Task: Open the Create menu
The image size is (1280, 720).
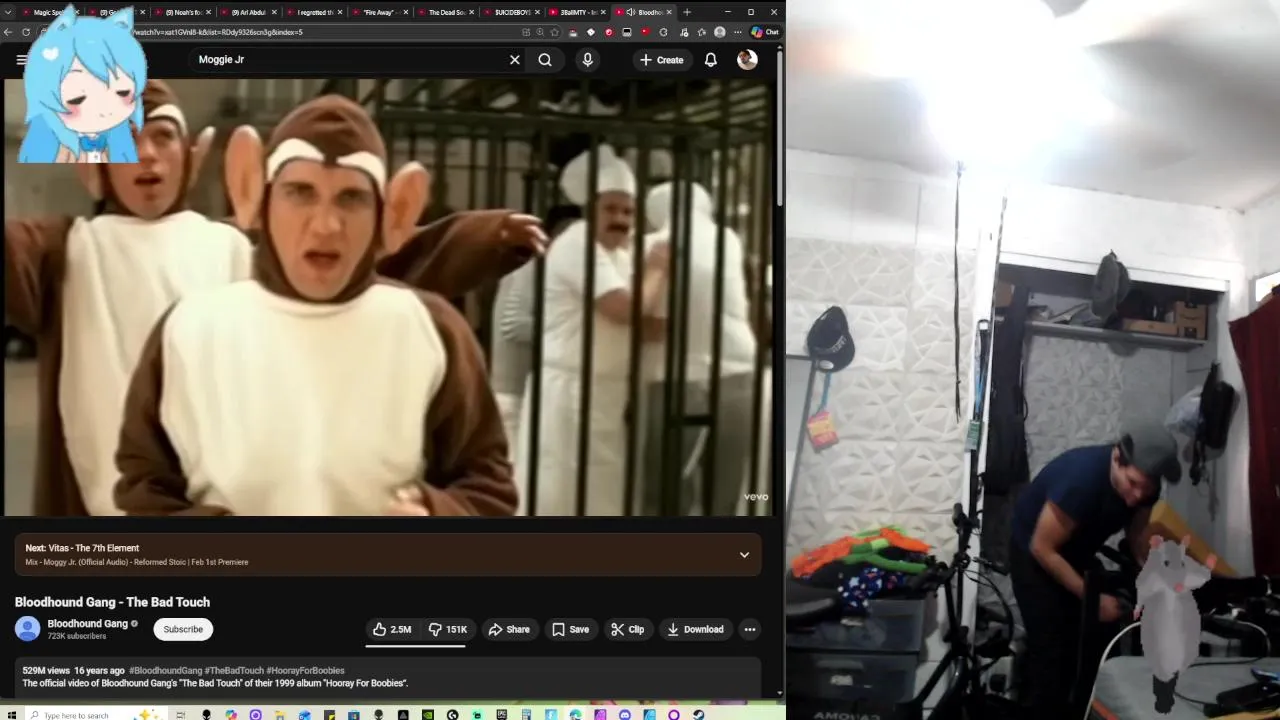Action: tap(662, 60)
